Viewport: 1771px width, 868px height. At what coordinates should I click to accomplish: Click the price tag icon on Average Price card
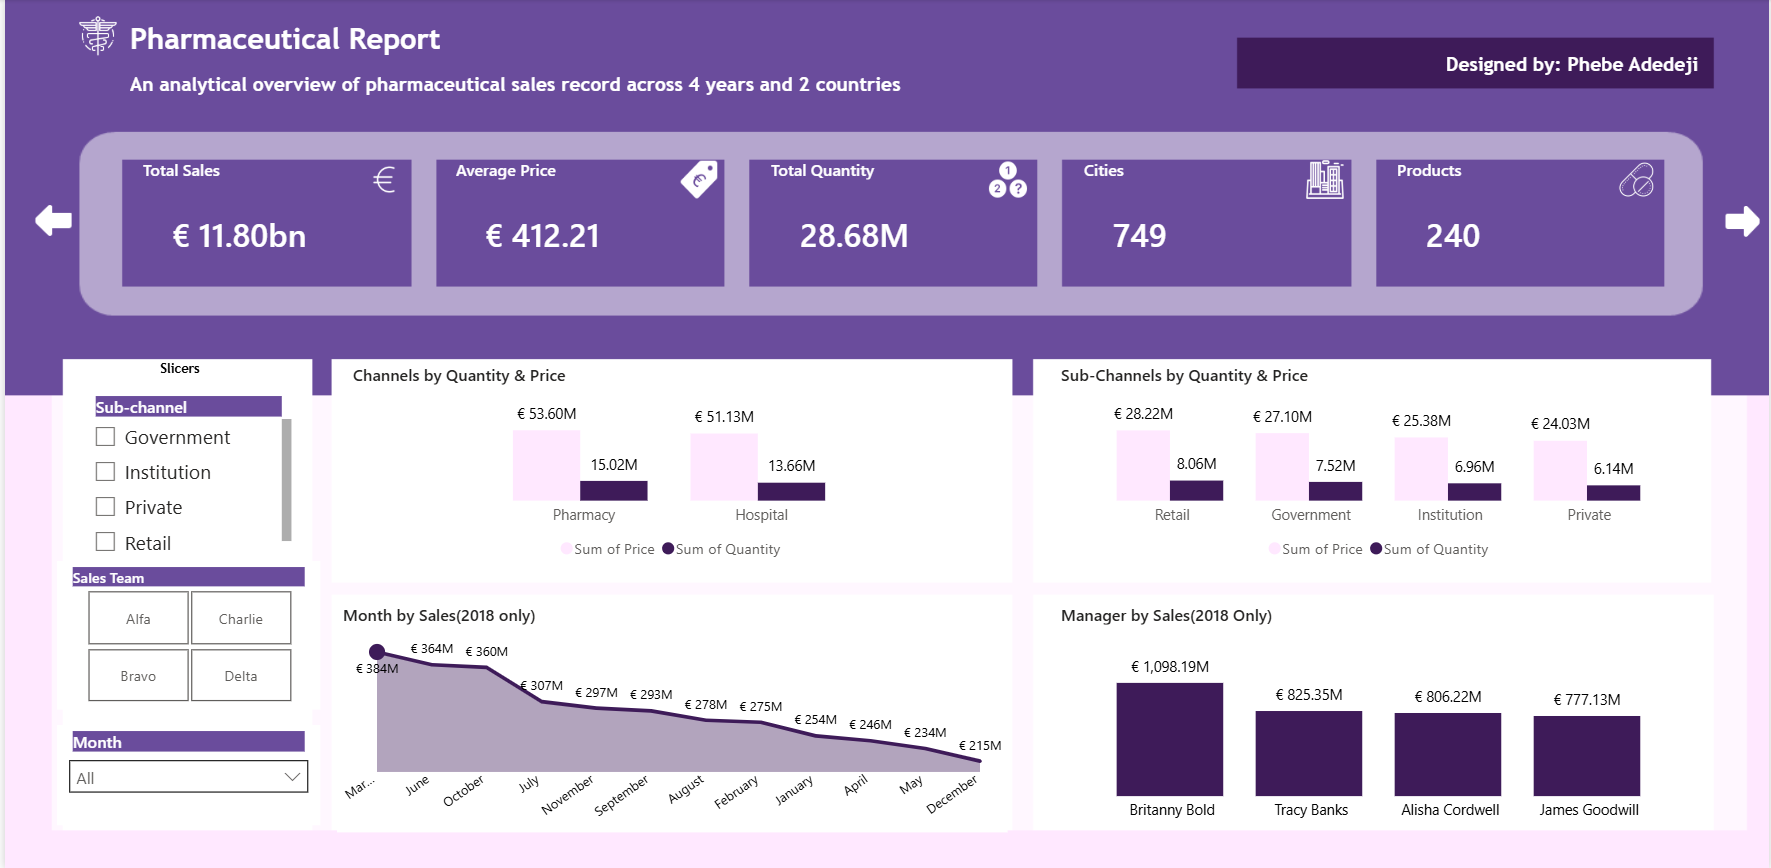pyautogui.click(x=699, y=179)
